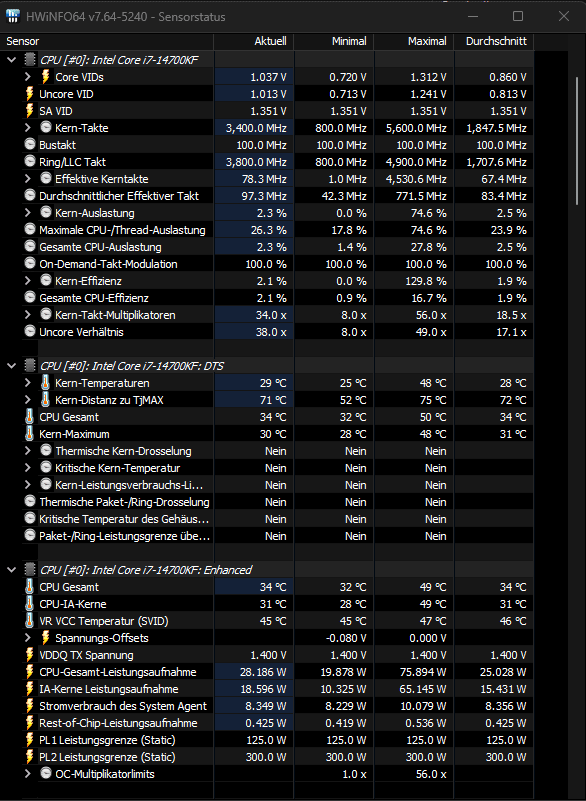586x801 pixels.
Task: Click the 1.312 V maximum Core VID value
Action: pyautogui.click(x=428, y=77)
